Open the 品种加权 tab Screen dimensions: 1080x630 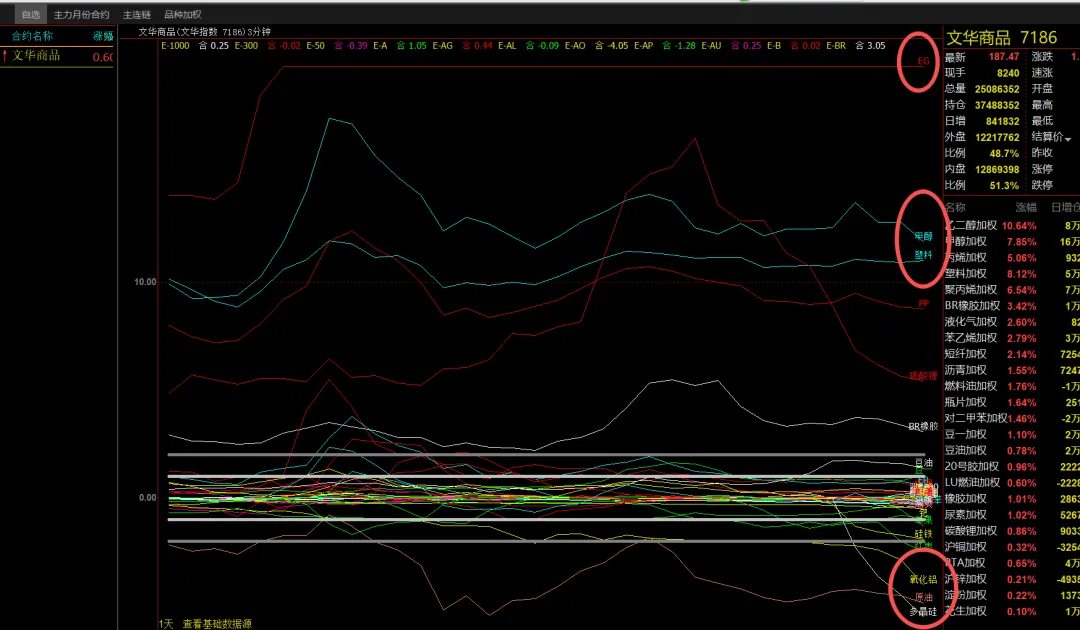(x=183, y=14)
